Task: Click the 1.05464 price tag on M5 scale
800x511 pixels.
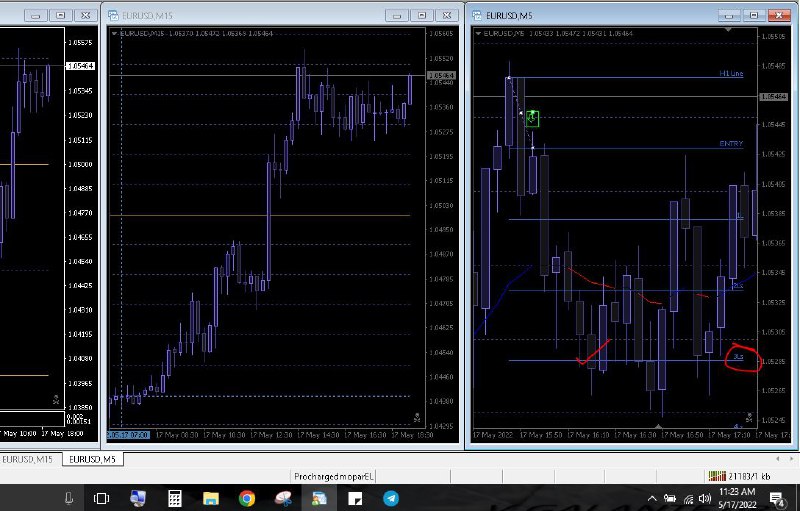Action: [x=773, y=97]
